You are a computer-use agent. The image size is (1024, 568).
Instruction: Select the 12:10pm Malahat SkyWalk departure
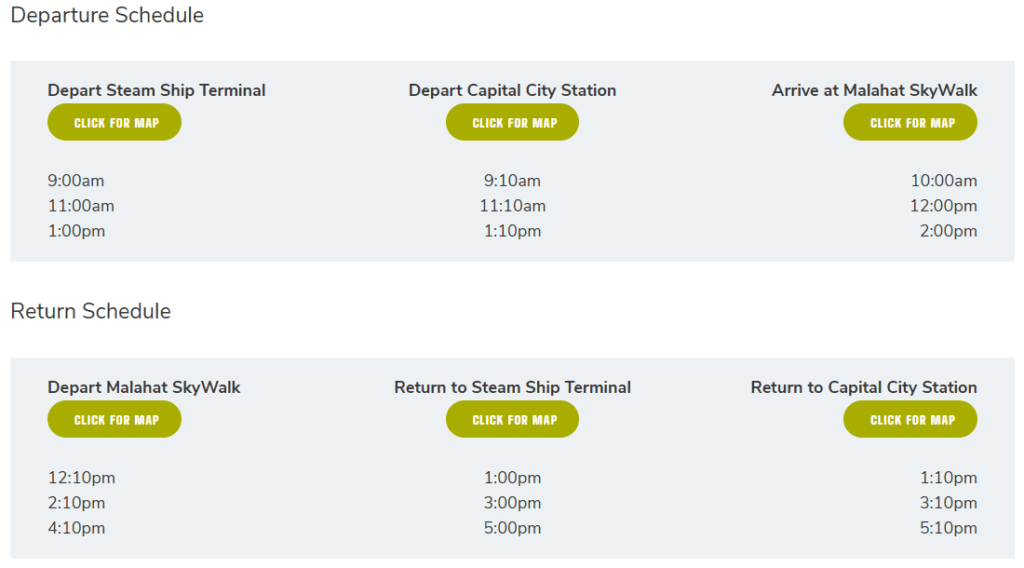(82, 478)
